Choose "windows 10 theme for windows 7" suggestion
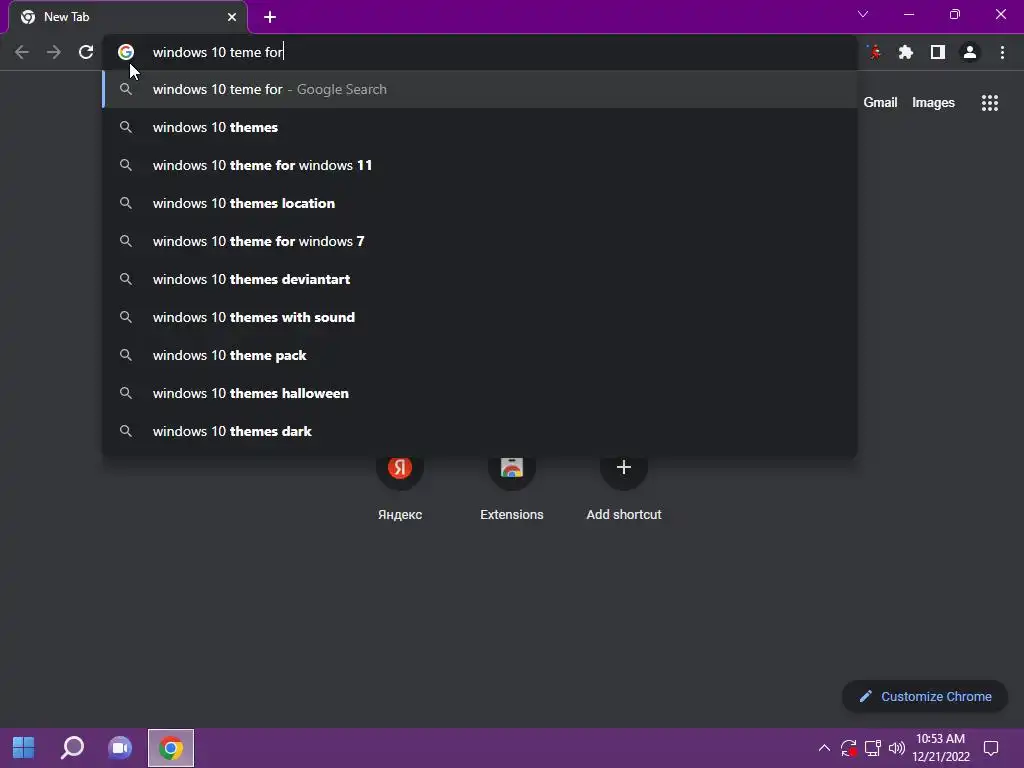This screenshot has height=768, width=1024. pos(480,241)
